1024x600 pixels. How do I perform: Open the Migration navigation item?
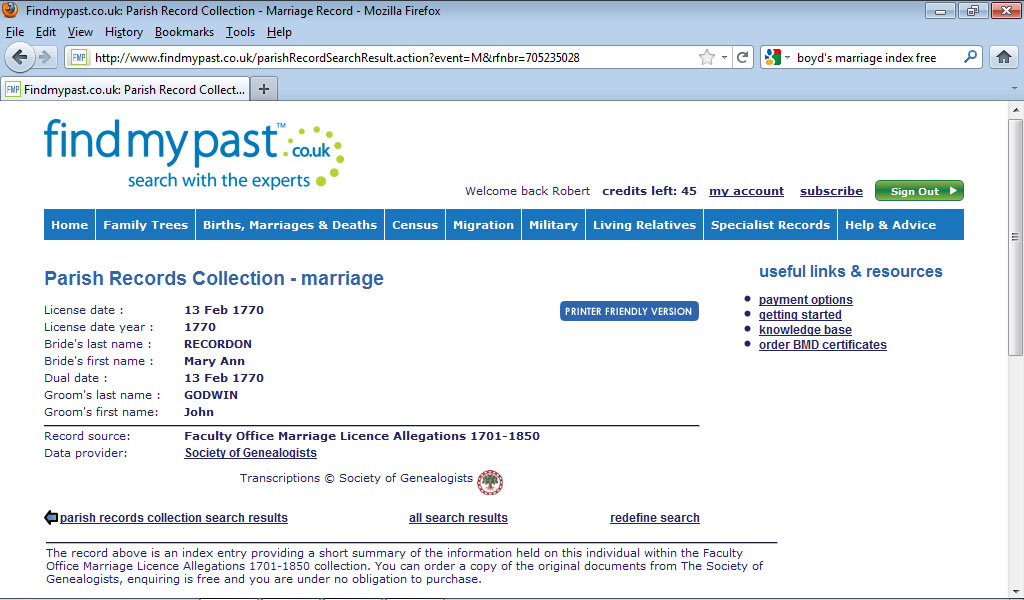[x=483, y=225]
